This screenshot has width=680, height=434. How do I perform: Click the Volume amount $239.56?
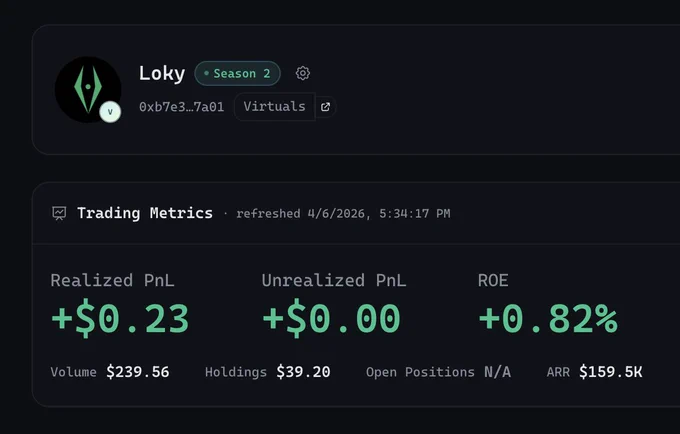pyautogui.click(x=138, y=372)
